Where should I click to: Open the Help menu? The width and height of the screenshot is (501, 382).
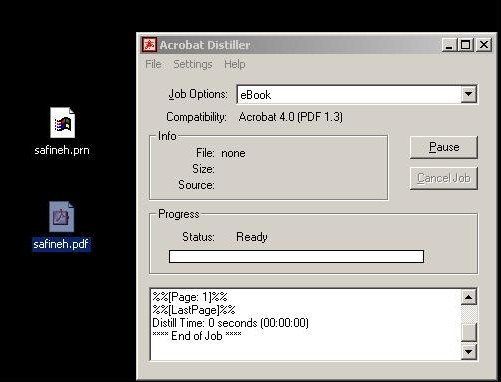tap(235, 64)
